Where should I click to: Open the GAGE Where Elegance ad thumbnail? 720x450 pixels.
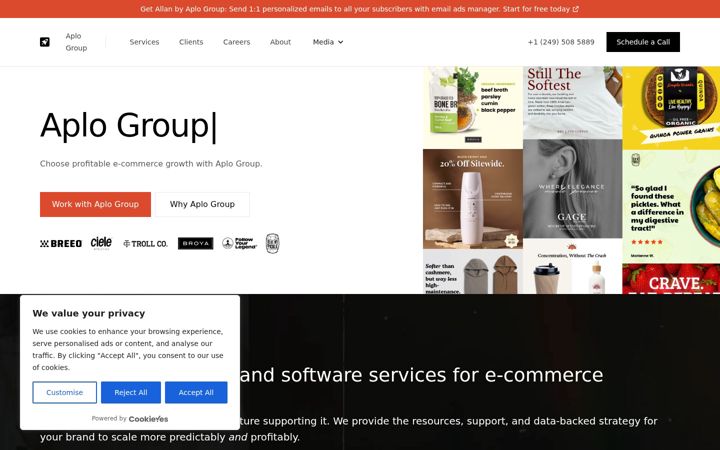click(x=573, y=189)
